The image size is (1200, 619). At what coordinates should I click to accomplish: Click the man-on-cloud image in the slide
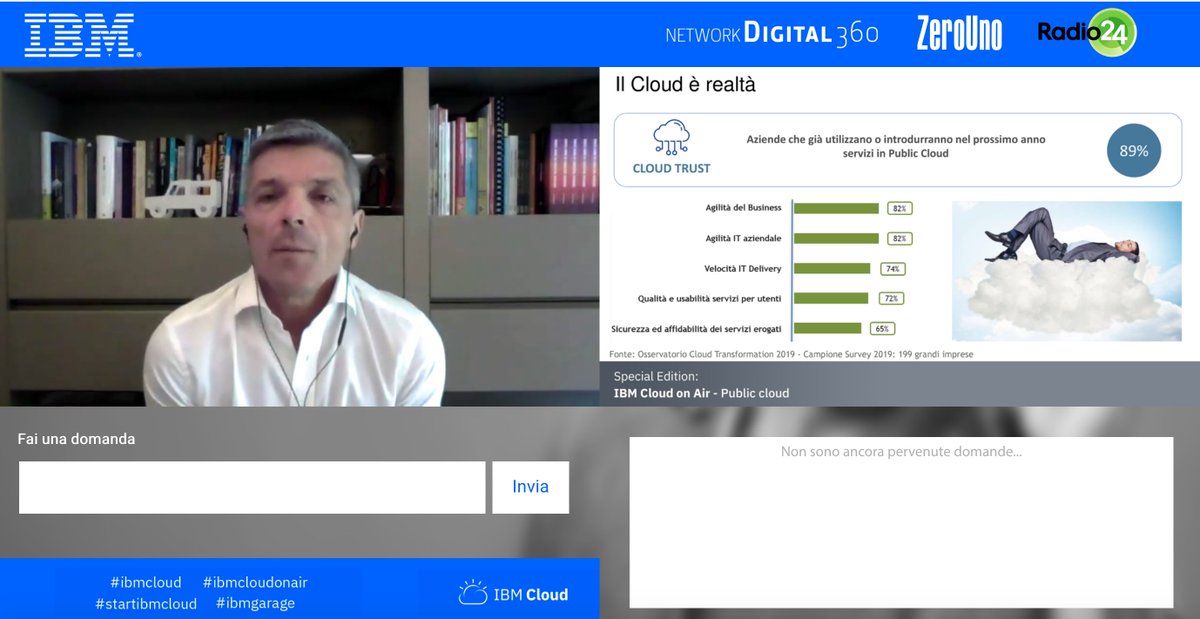pos(1067,271)
